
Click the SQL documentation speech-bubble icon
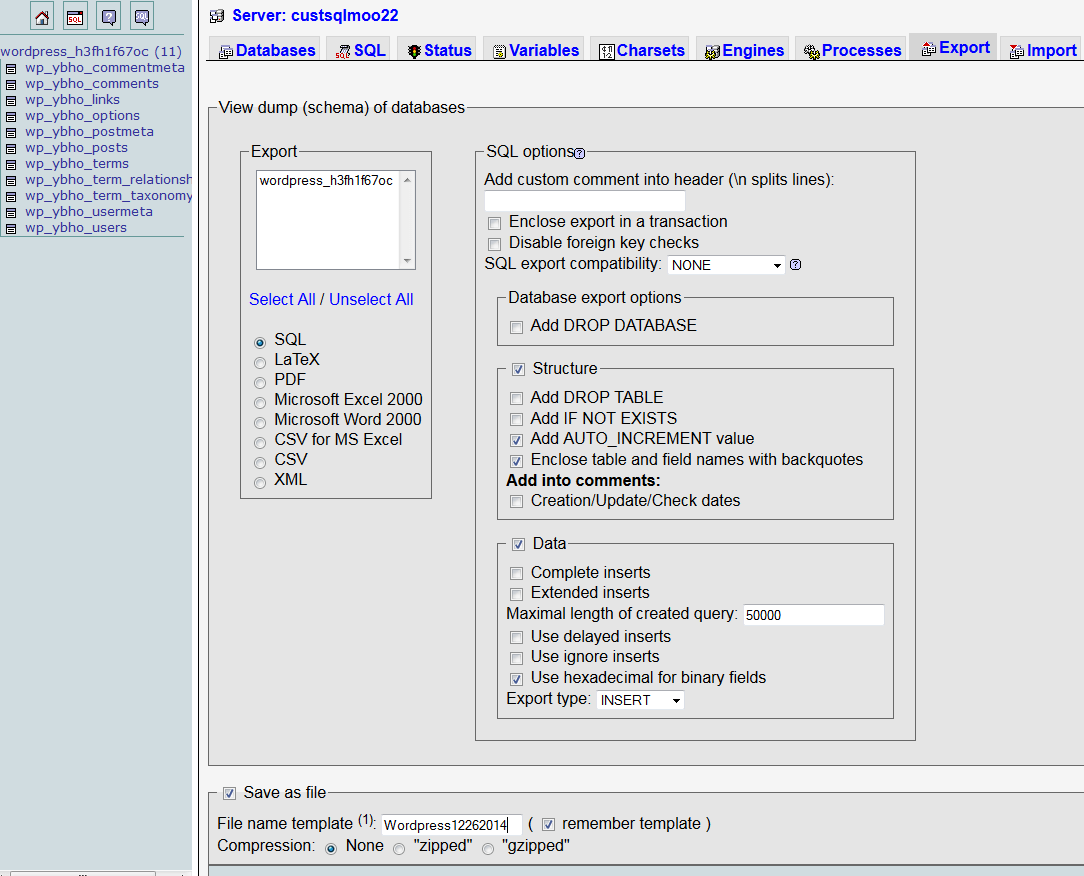141,17
